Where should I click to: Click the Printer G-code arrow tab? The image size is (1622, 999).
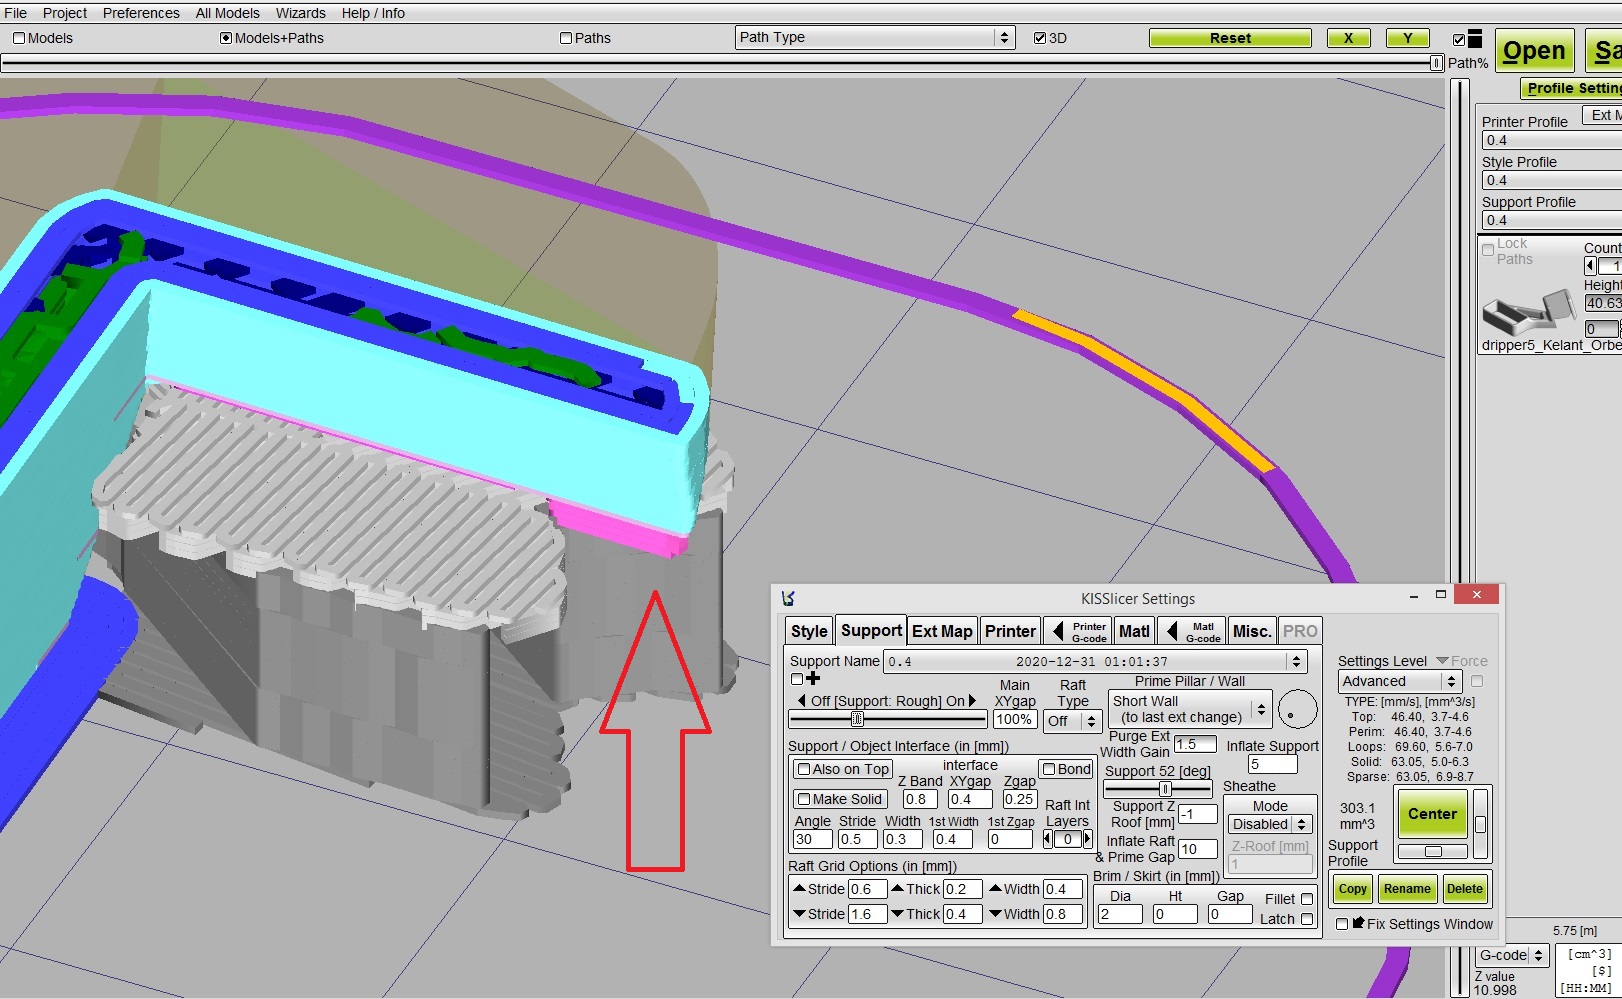[1078, 631]
